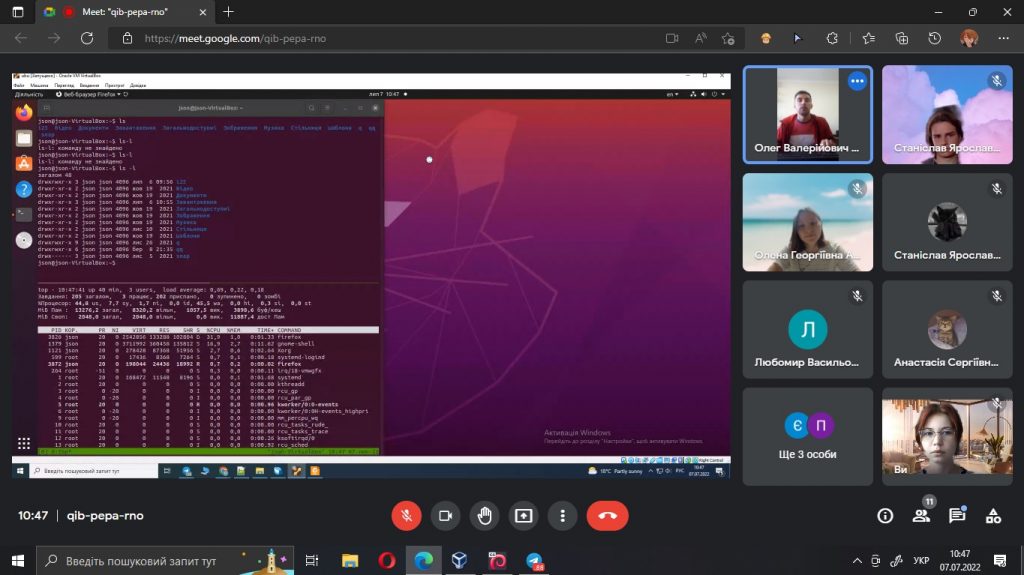Open Telegram from the taskbar

click(x=535, y=561)
